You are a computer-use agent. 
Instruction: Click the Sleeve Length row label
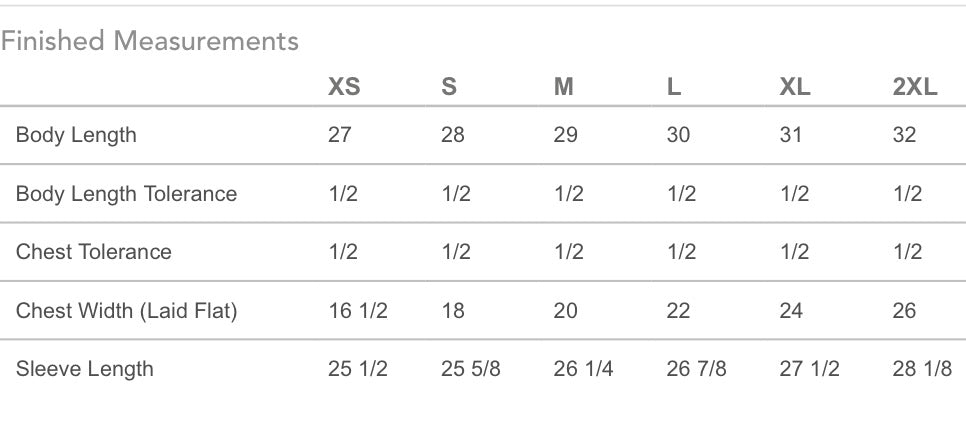84,369
